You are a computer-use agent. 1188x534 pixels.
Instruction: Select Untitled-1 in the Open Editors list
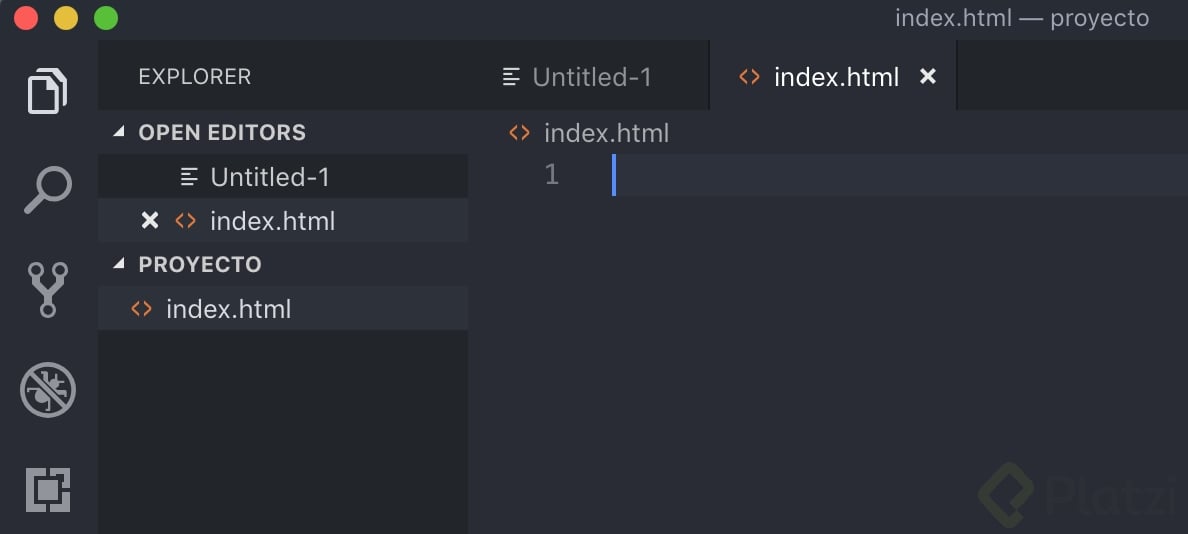[x=270, y=177]
